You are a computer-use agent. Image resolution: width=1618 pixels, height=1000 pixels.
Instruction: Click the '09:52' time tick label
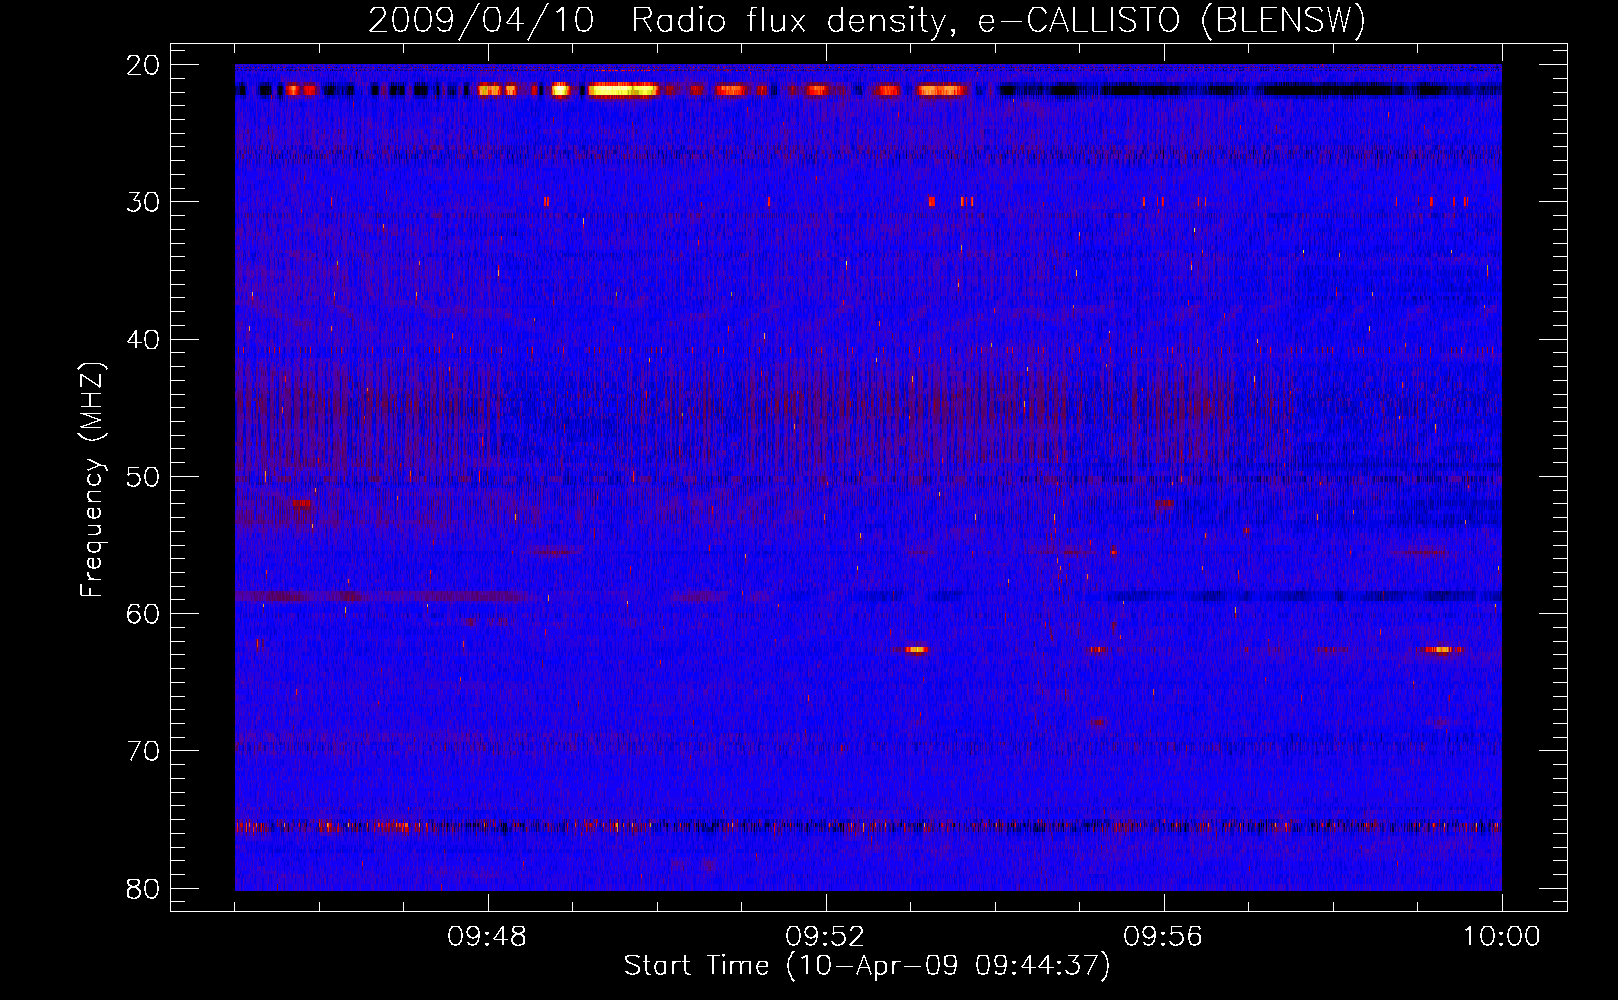825,937
